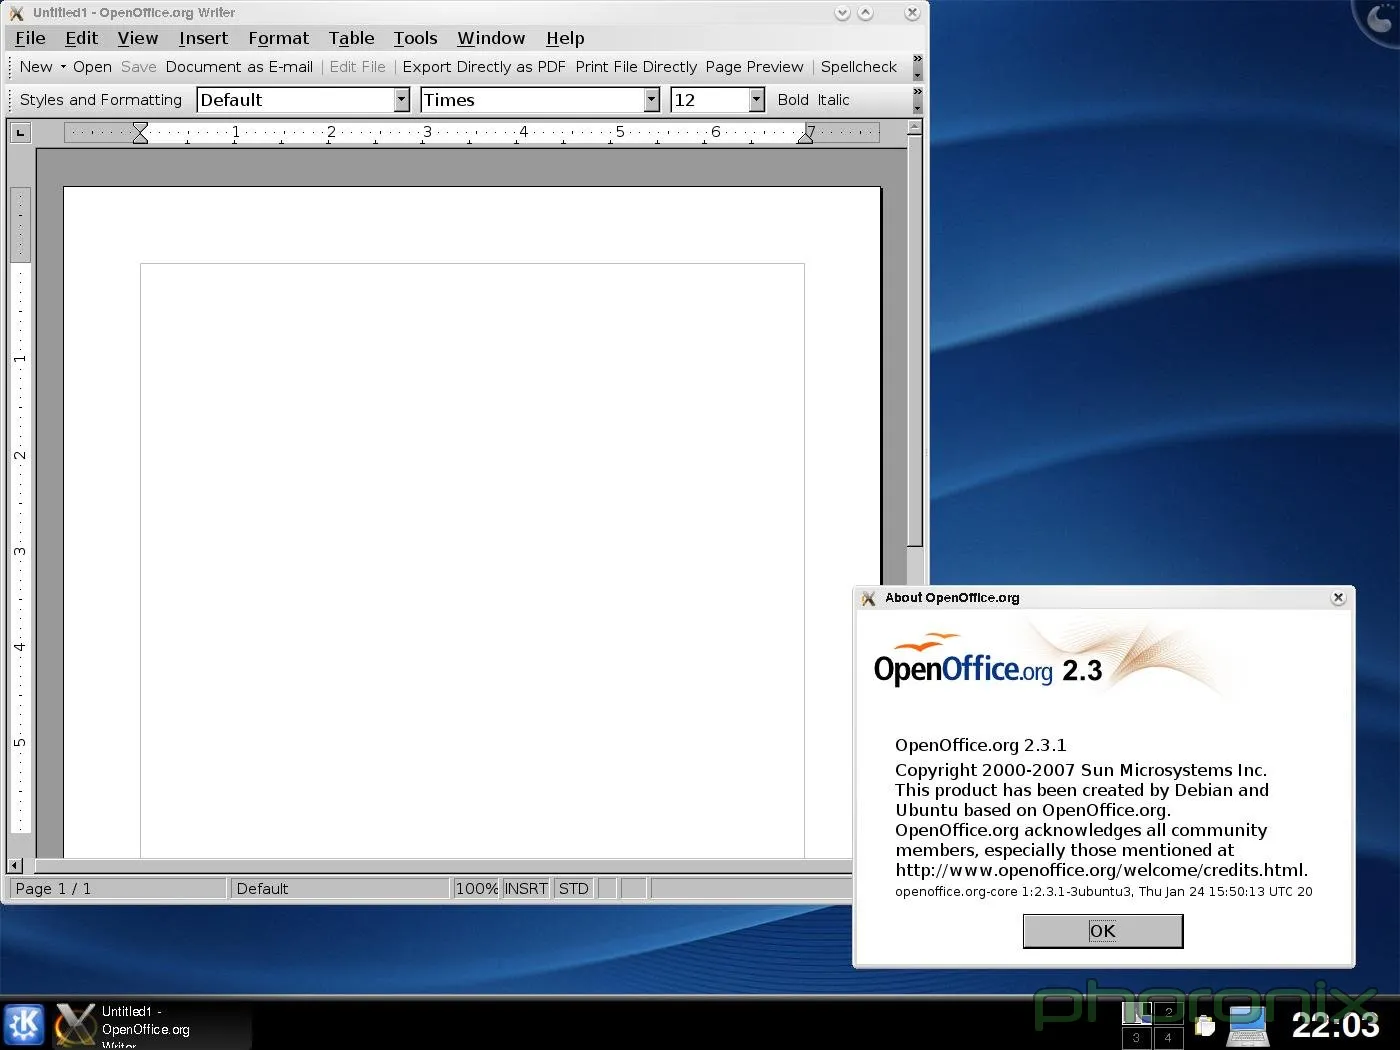Open the Edit menu

pyautogui.click(x=81, y=38)
